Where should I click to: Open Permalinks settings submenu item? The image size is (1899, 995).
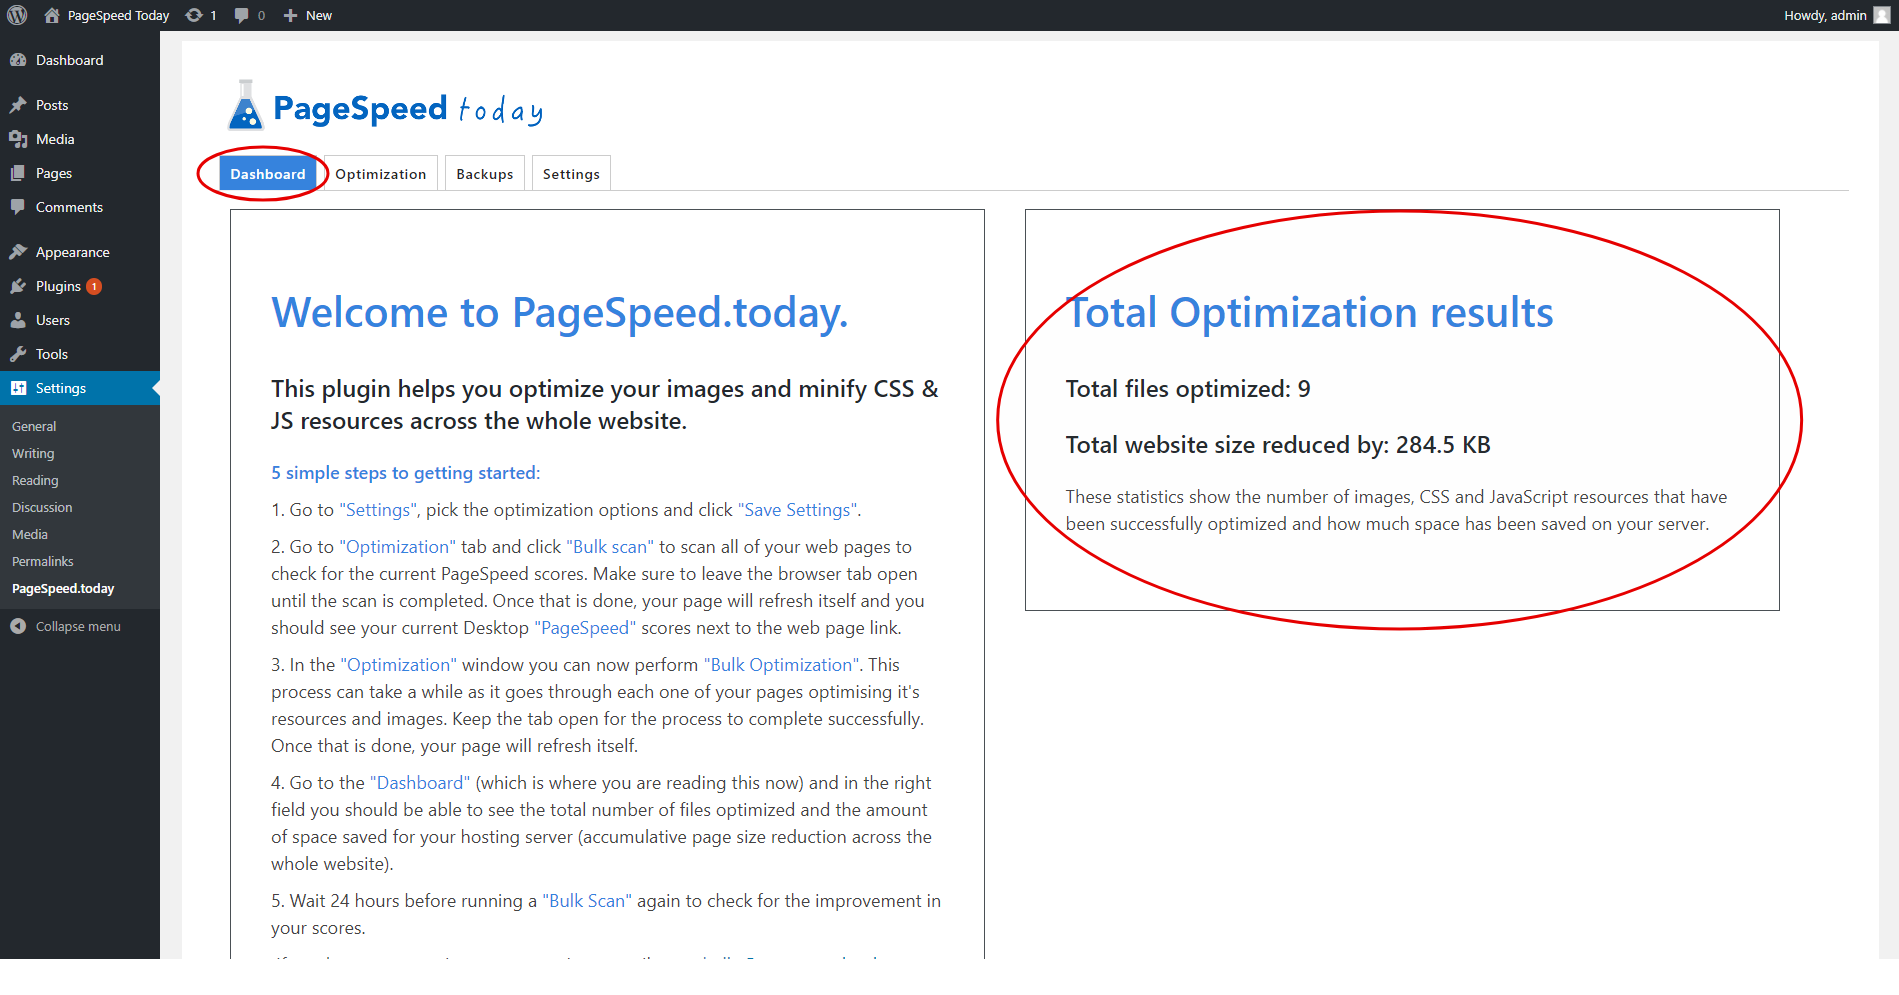click(43, 561)
